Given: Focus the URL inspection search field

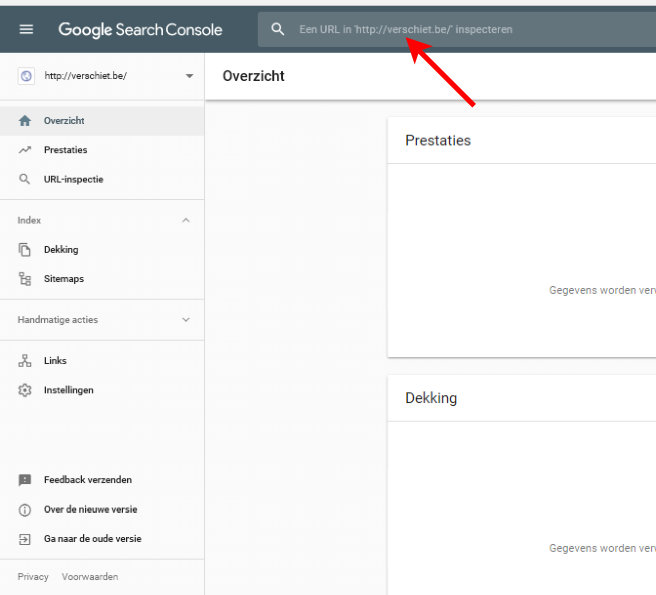Looking at the screenshot, I should point(457,29).
